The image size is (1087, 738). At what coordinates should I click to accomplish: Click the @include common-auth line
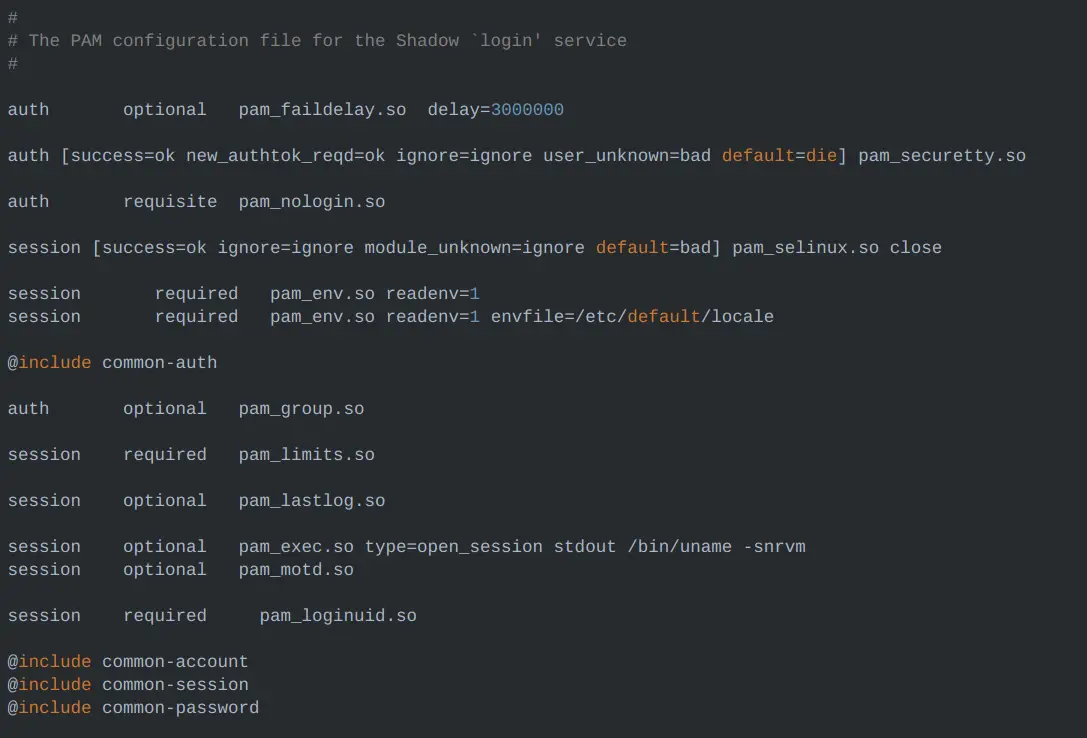[x=112, y=363]
